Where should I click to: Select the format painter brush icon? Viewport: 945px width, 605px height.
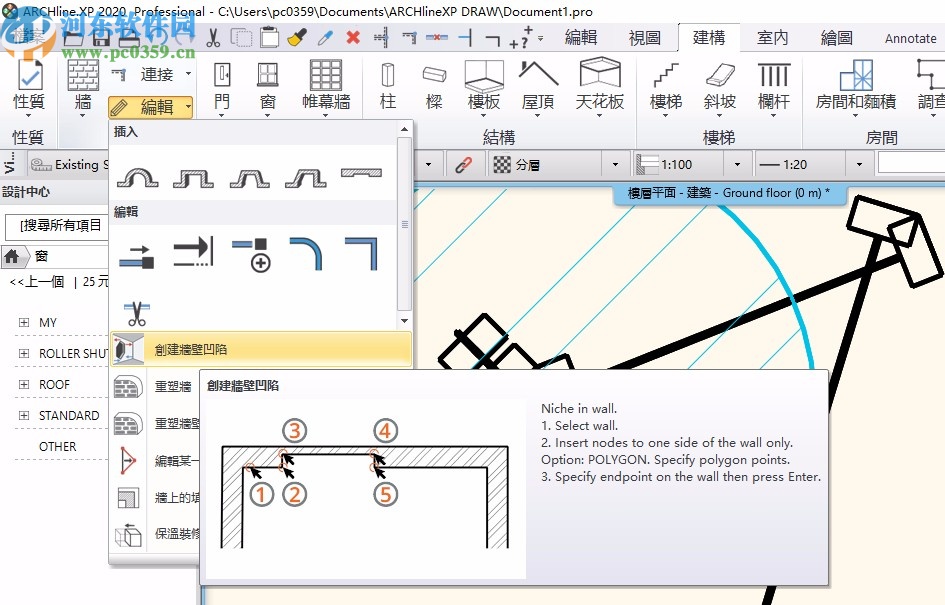click(297, 38)
